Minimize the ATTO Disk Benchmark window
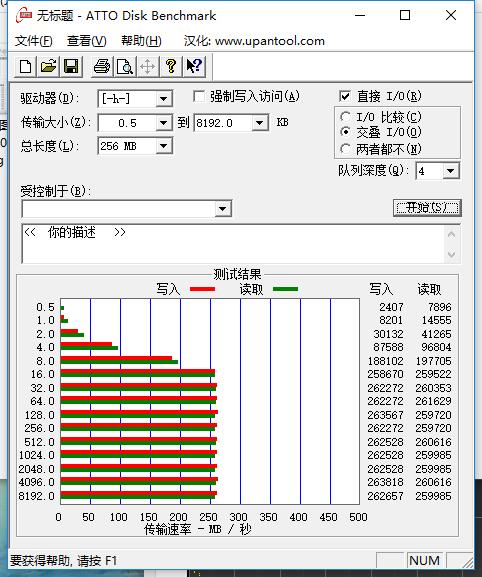Viewport: 482px width, 577px height. (x=360, y=15)
